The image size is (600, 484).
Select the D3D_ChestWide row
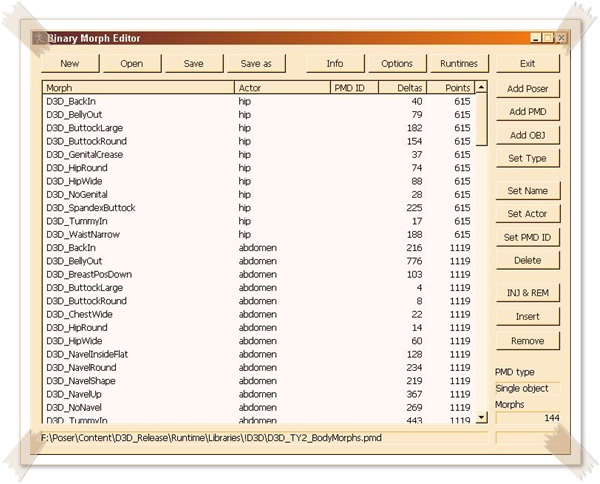click(x=259, y=315)
